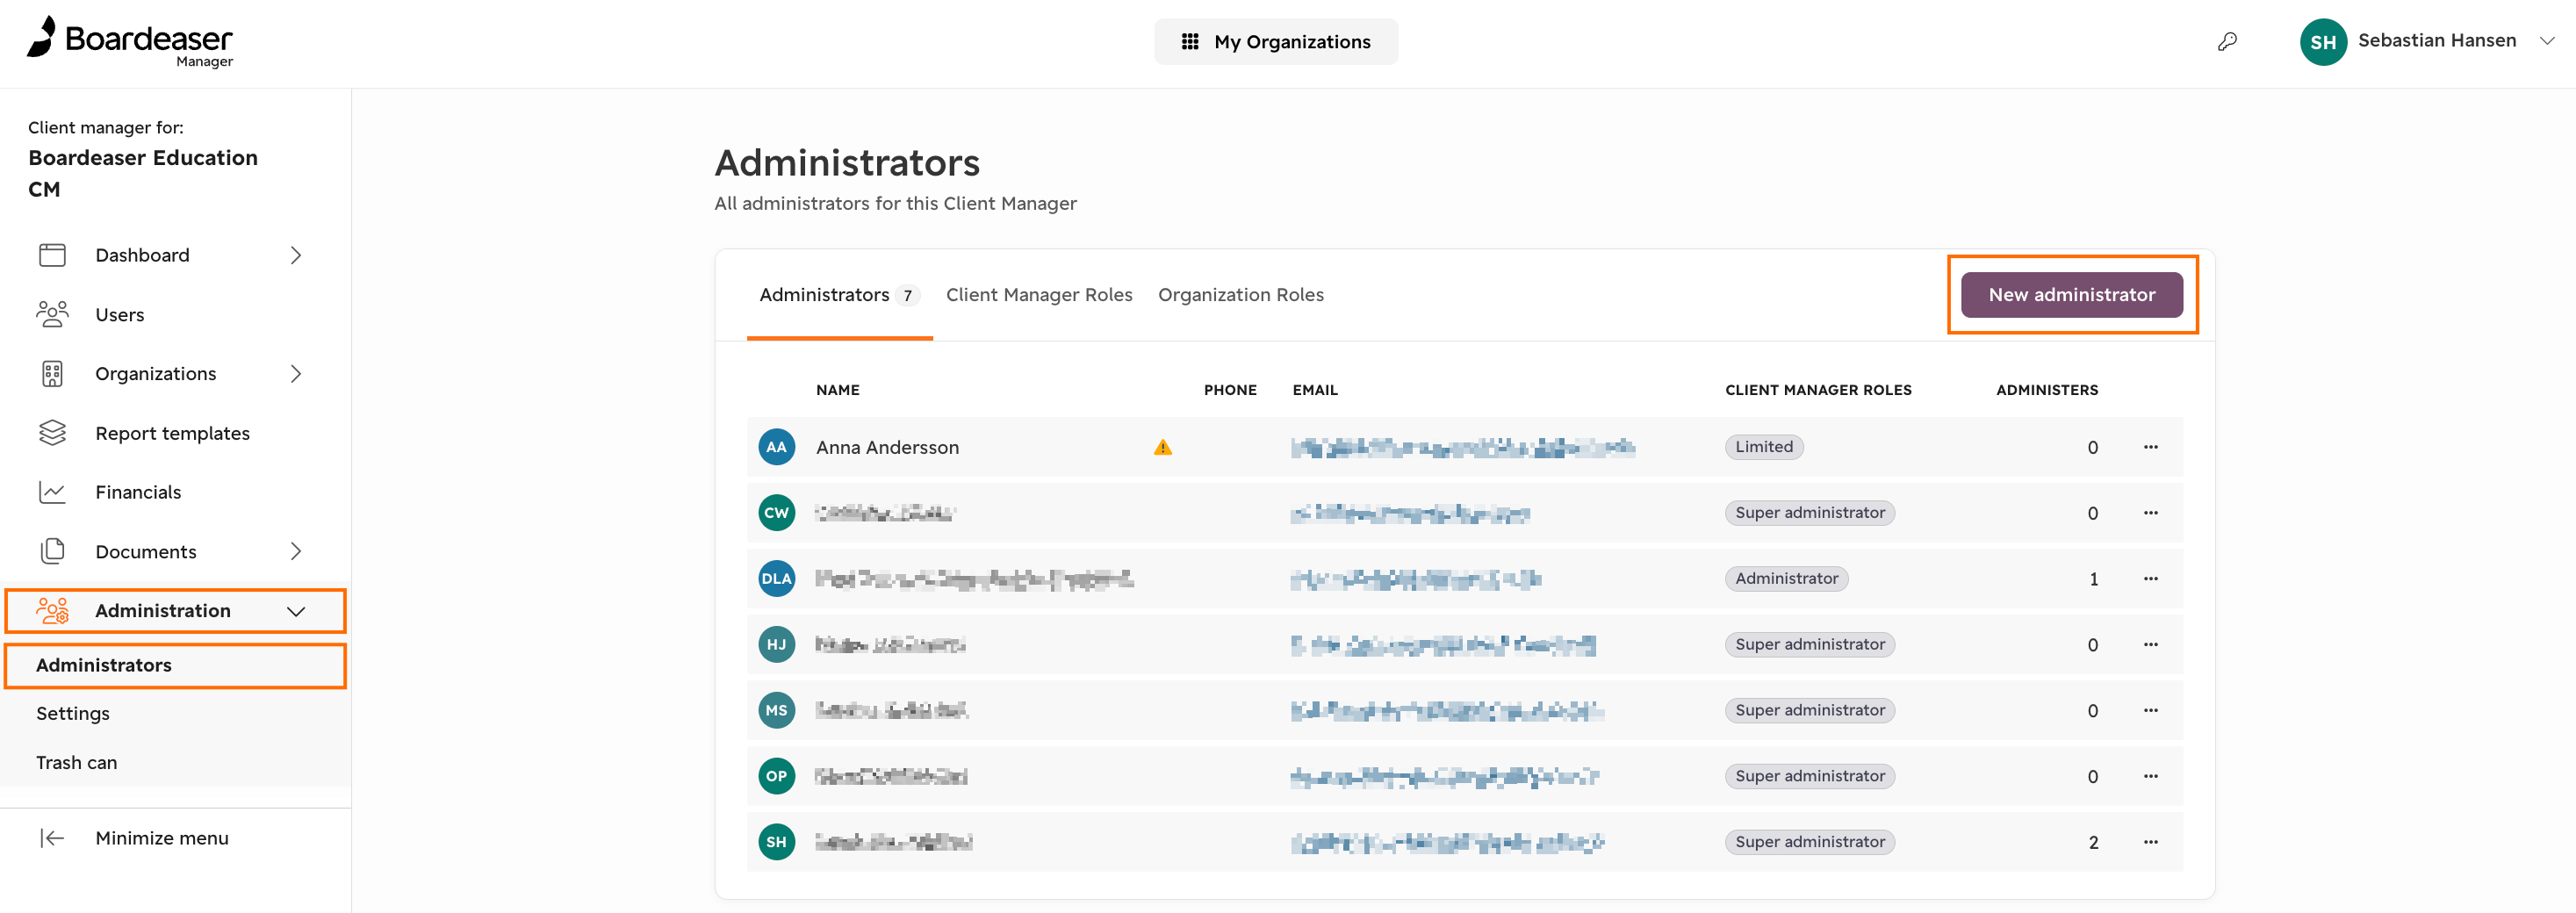Collapse the Administration section chevron

tap(296, 611)
